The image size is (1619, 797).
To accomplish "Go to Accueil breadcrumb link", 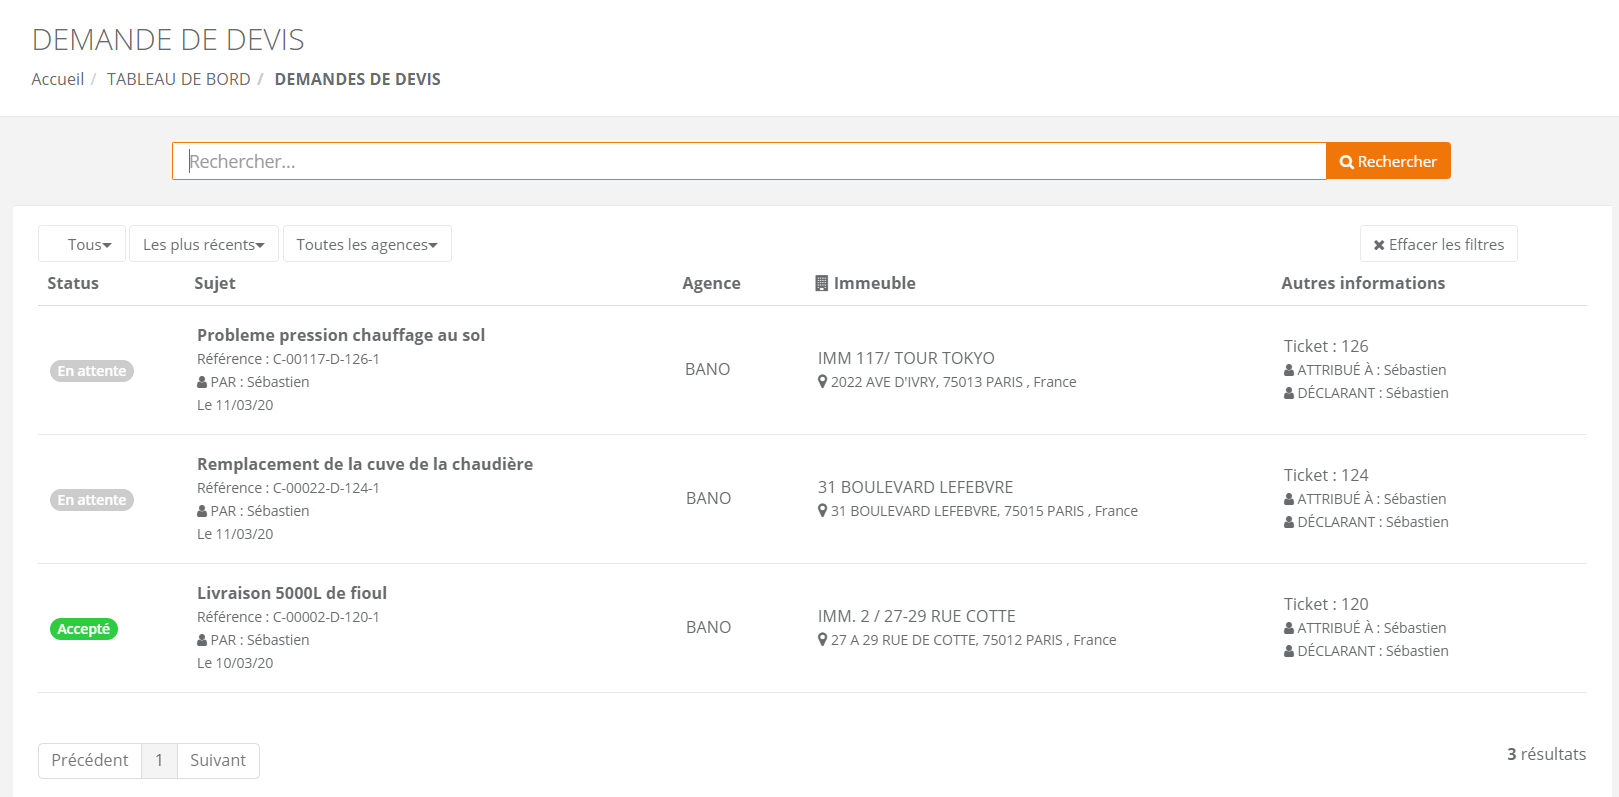I will pyautogui.click(x=58, y=79).
